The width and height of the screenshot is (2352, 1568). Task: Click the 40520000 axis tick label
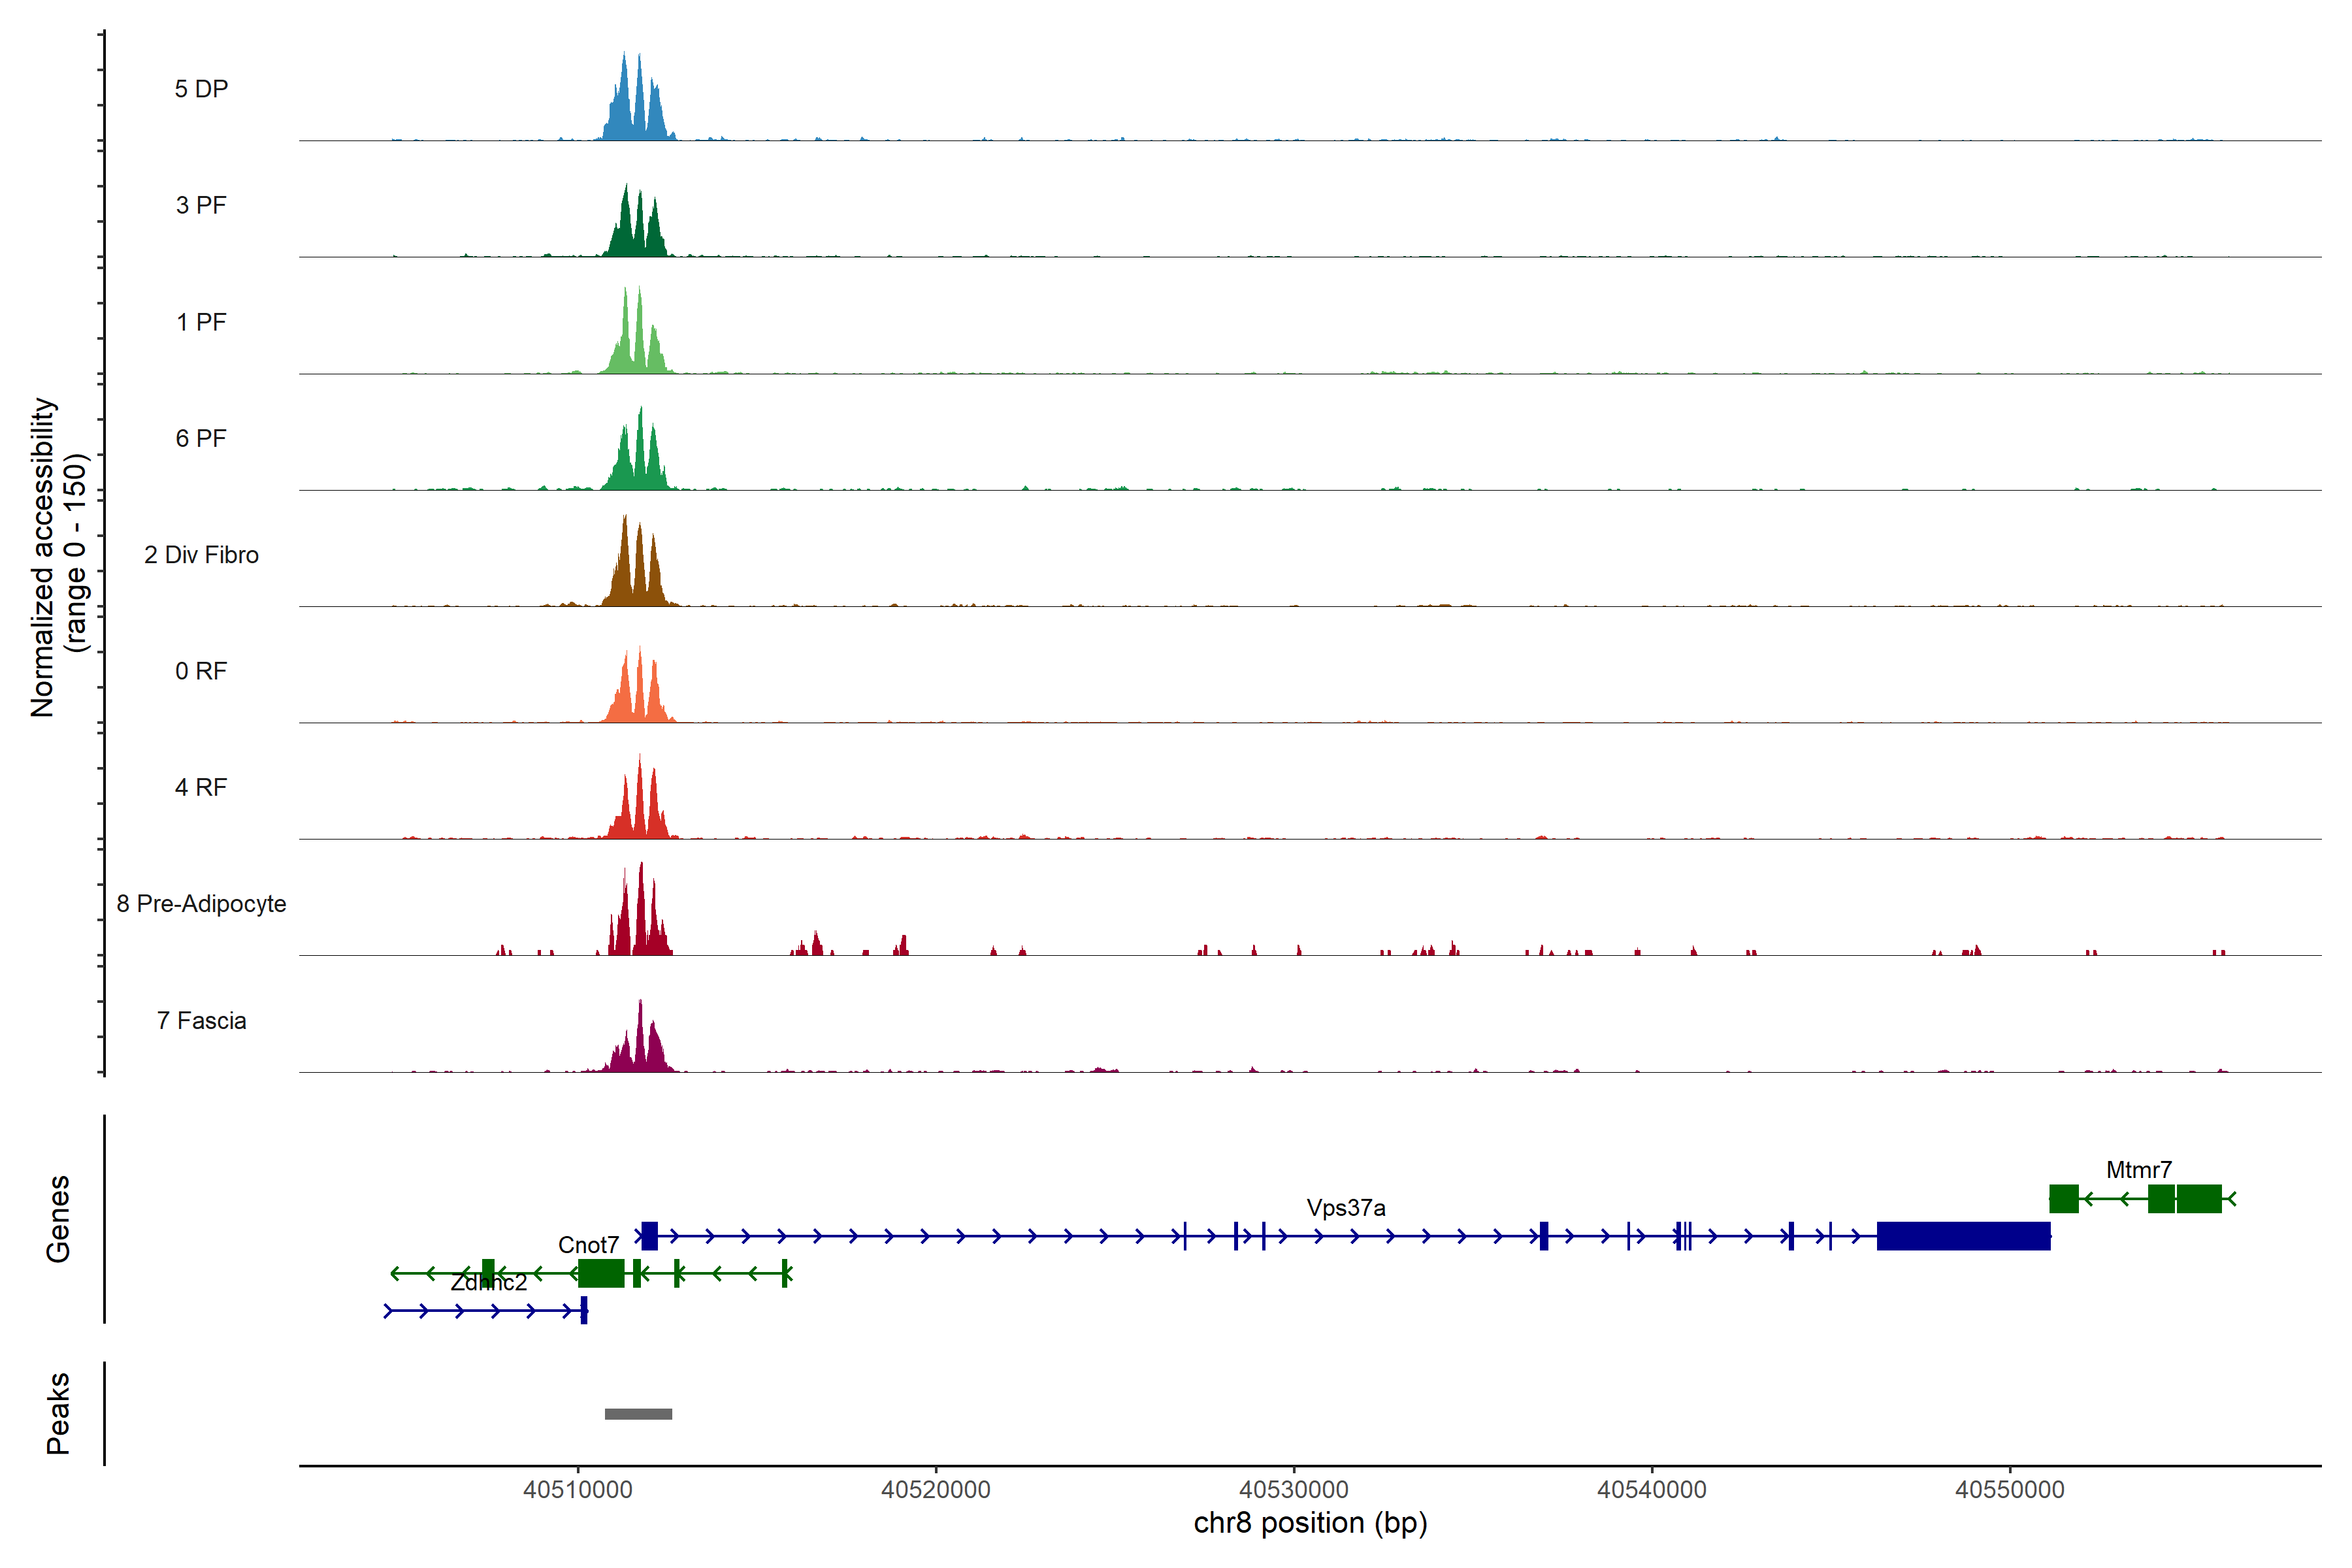point(935,1490)
